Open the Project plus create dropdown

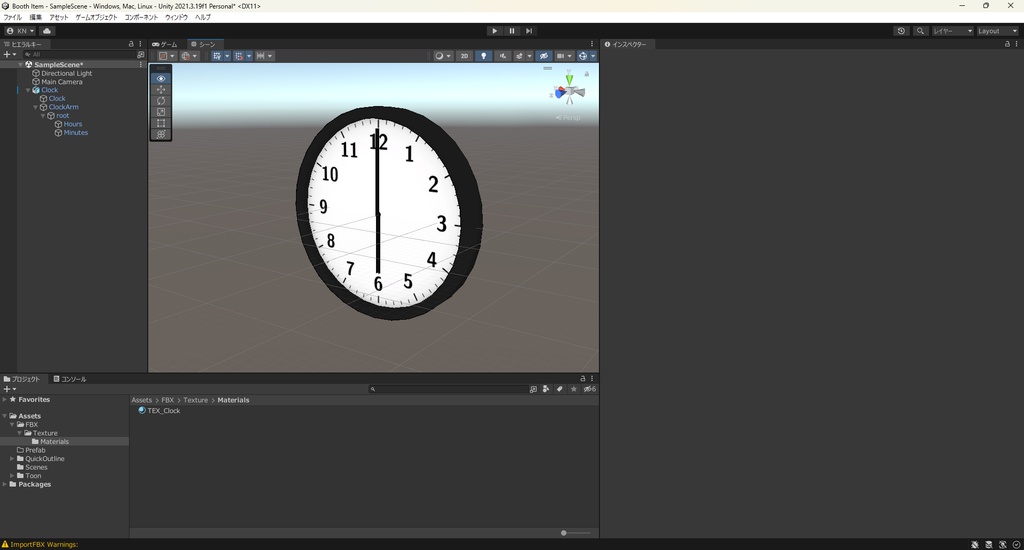[x=10, y=389]
